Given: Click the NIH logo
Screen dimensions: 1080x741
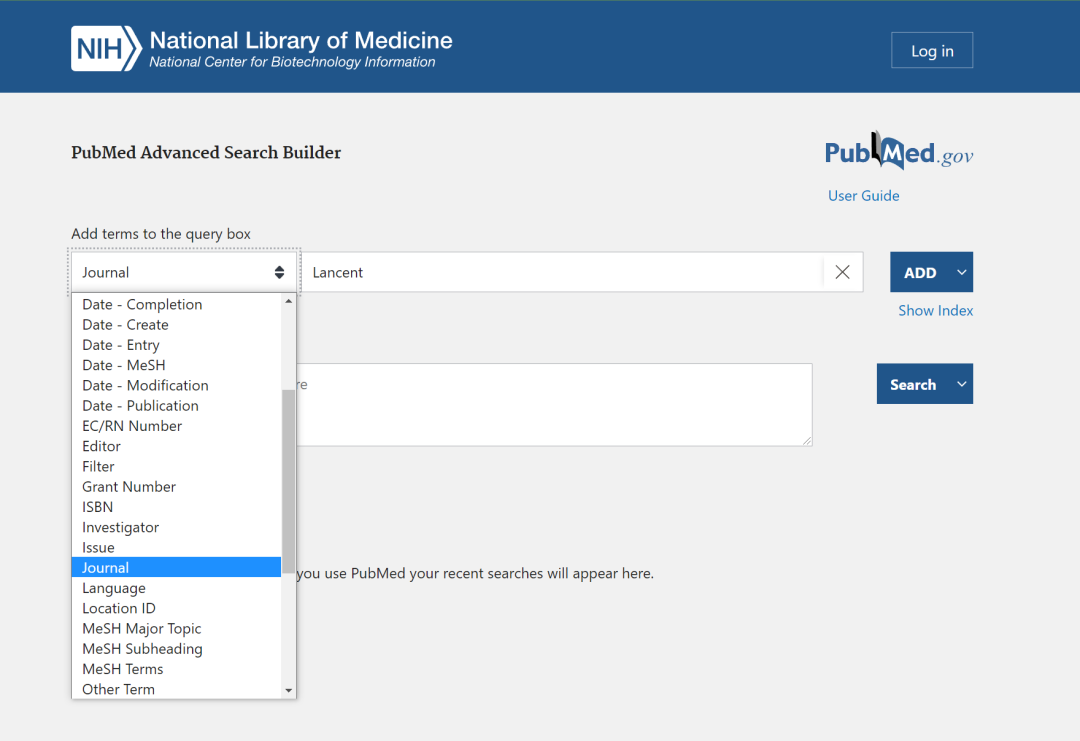Looking at the screenshot, I should tap(103, 47).
